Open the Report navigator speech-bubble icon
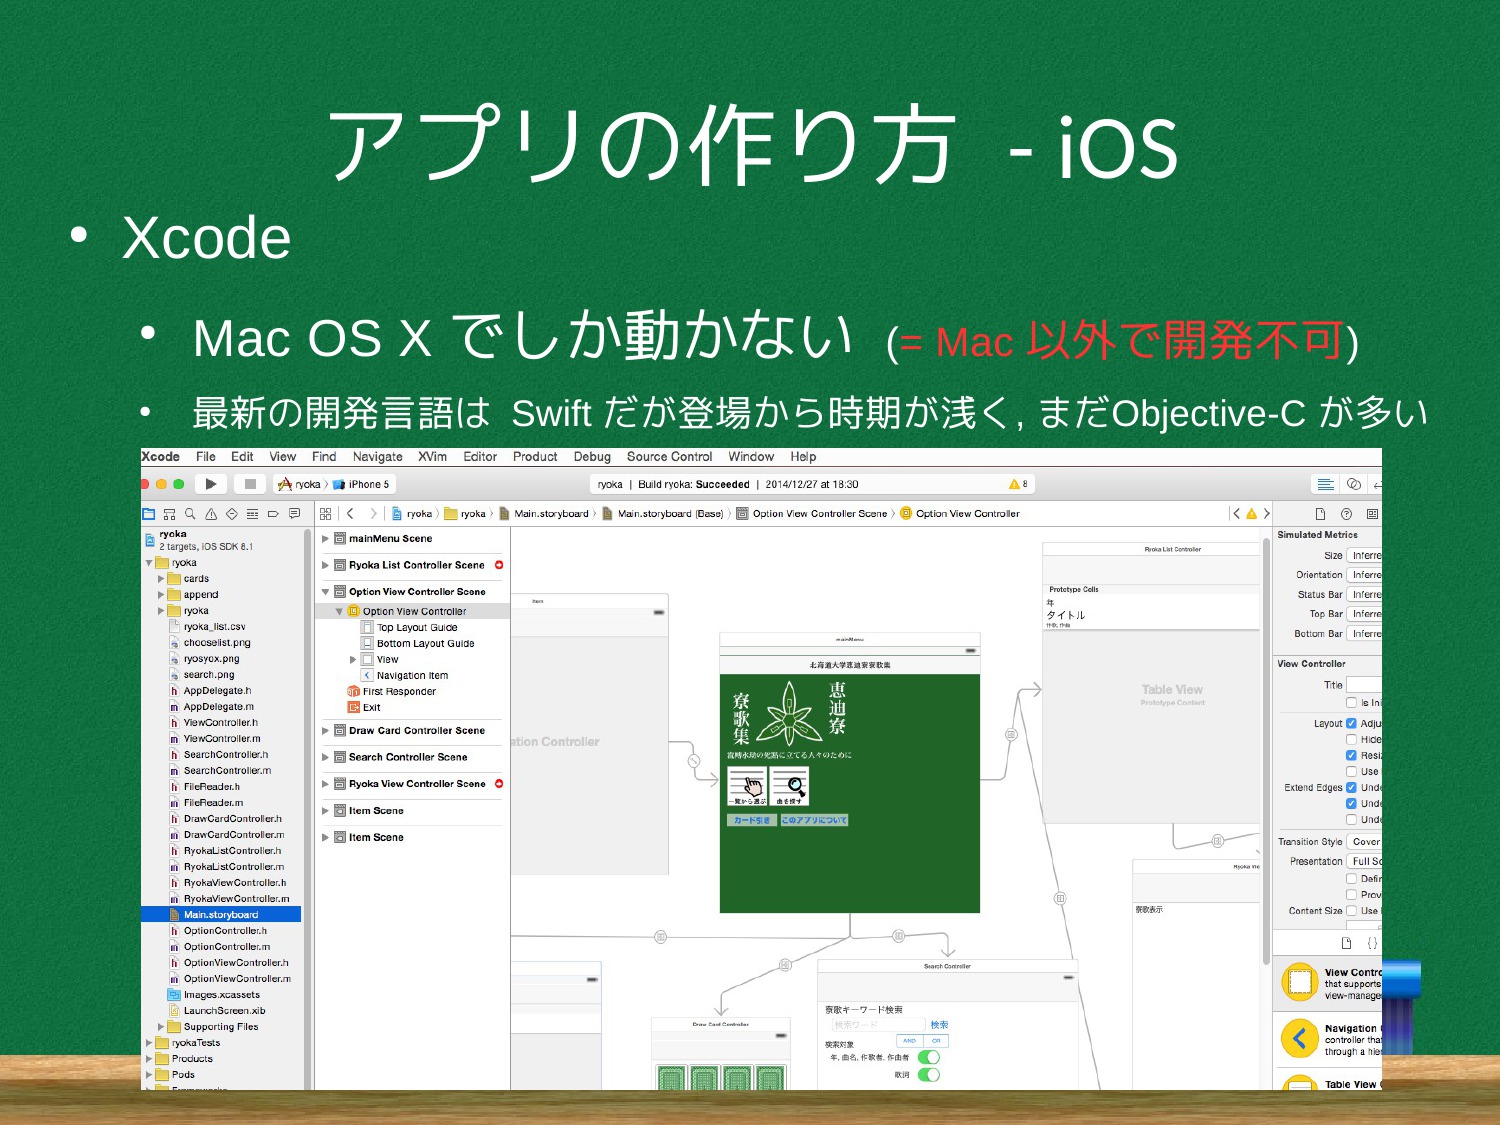1500x1125 pixels. [294, 514]
